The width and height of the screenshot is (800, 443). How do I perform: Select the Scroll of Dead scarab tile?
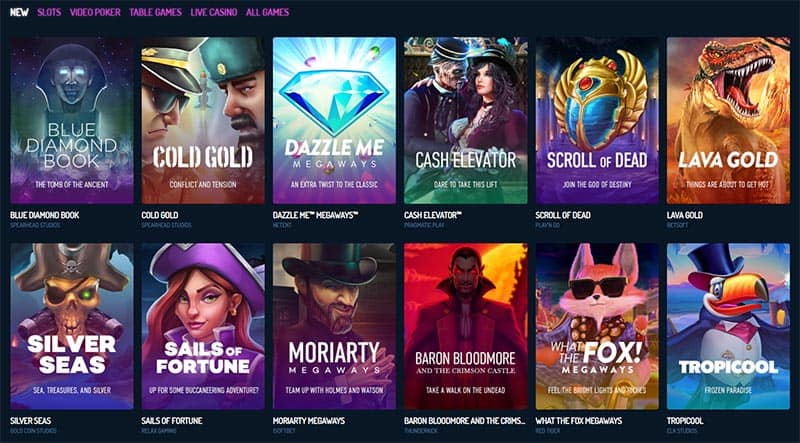[x=597, y=120]
